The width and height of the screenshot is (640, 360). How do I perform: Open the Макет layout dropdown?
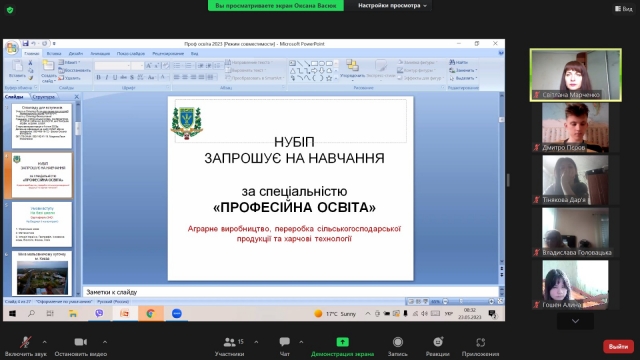pos(69,62)
